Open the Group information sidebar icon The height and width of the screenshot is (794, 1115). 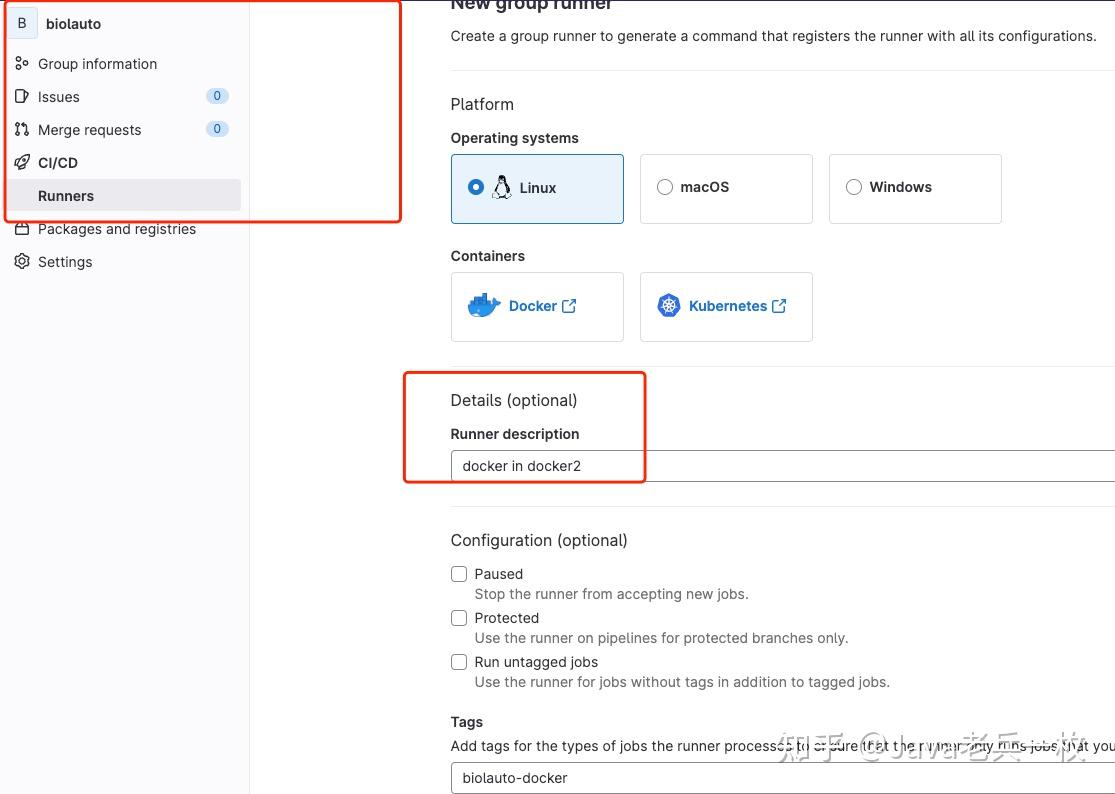21,63
